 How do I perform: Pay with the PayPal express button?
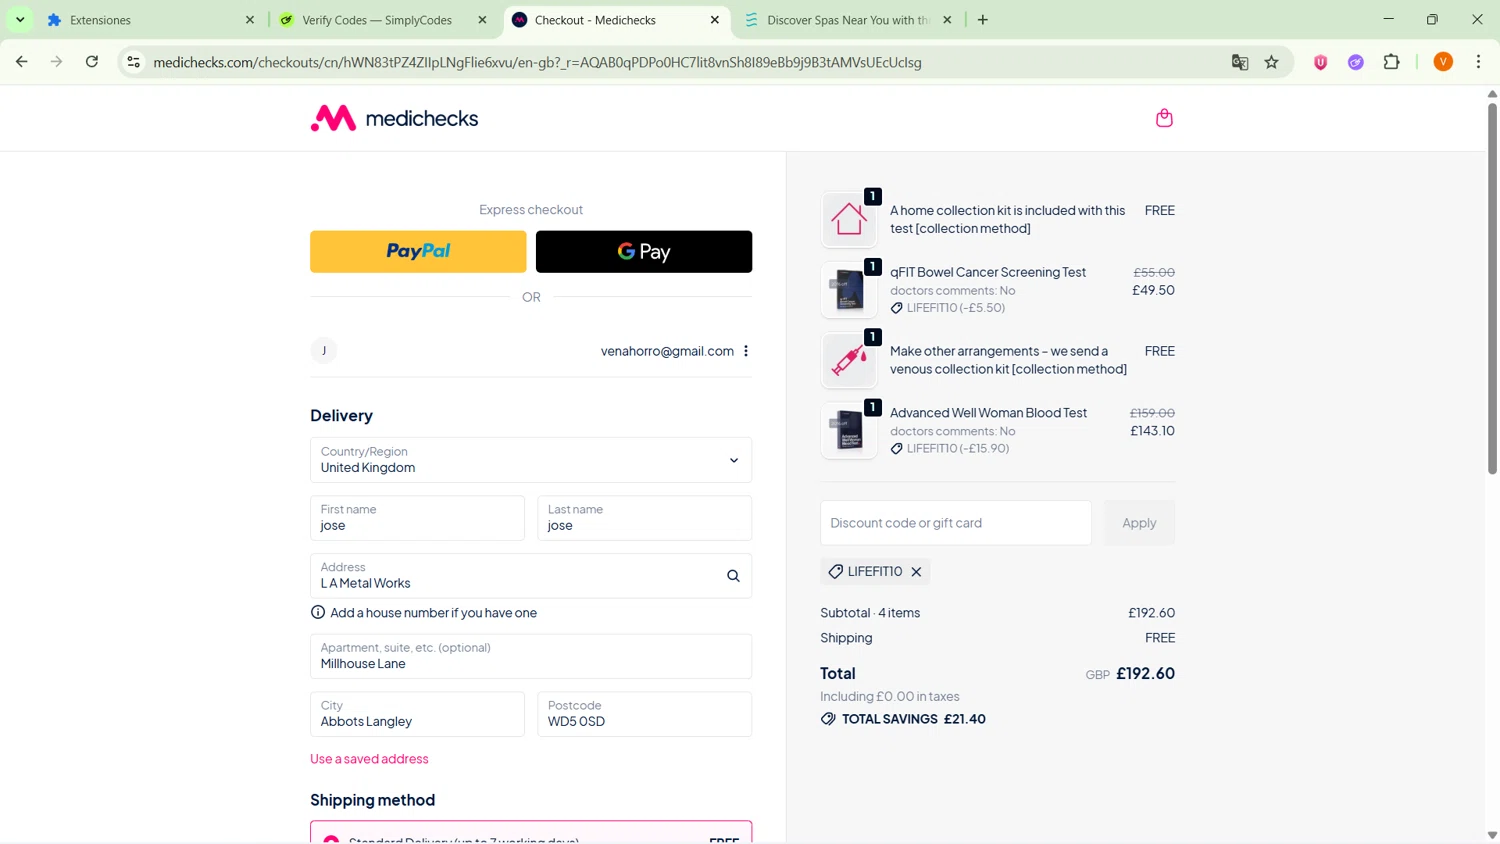click(418, 252)
